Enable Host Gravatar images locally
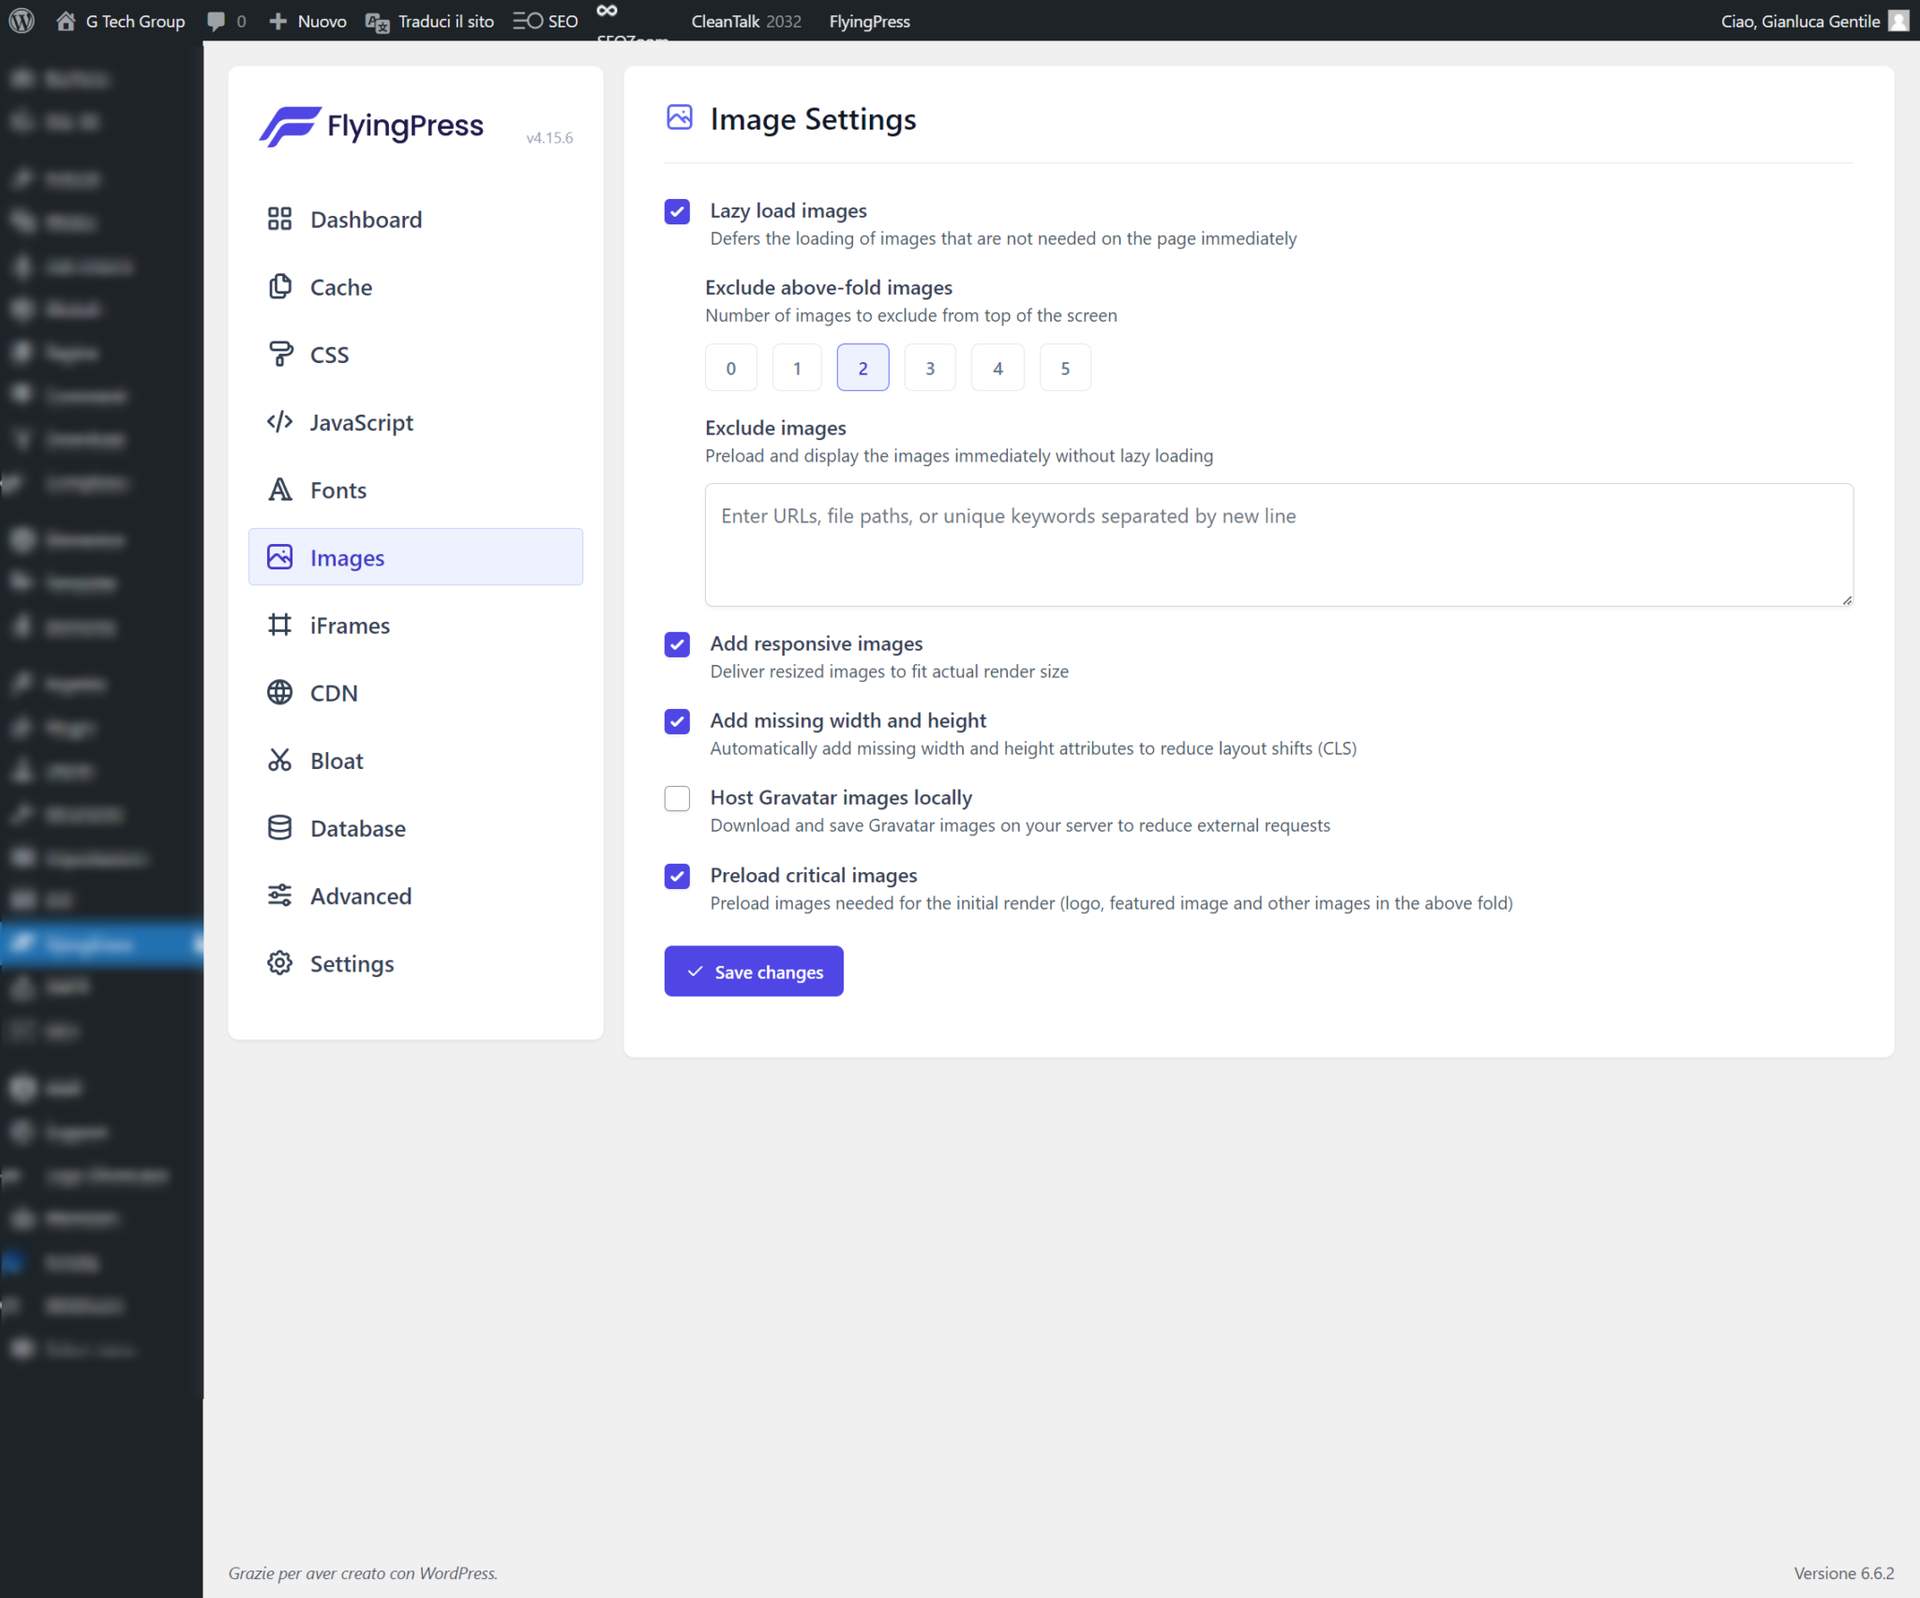The width and height of the screenshot is (1920, 1598). coord(677,798)
